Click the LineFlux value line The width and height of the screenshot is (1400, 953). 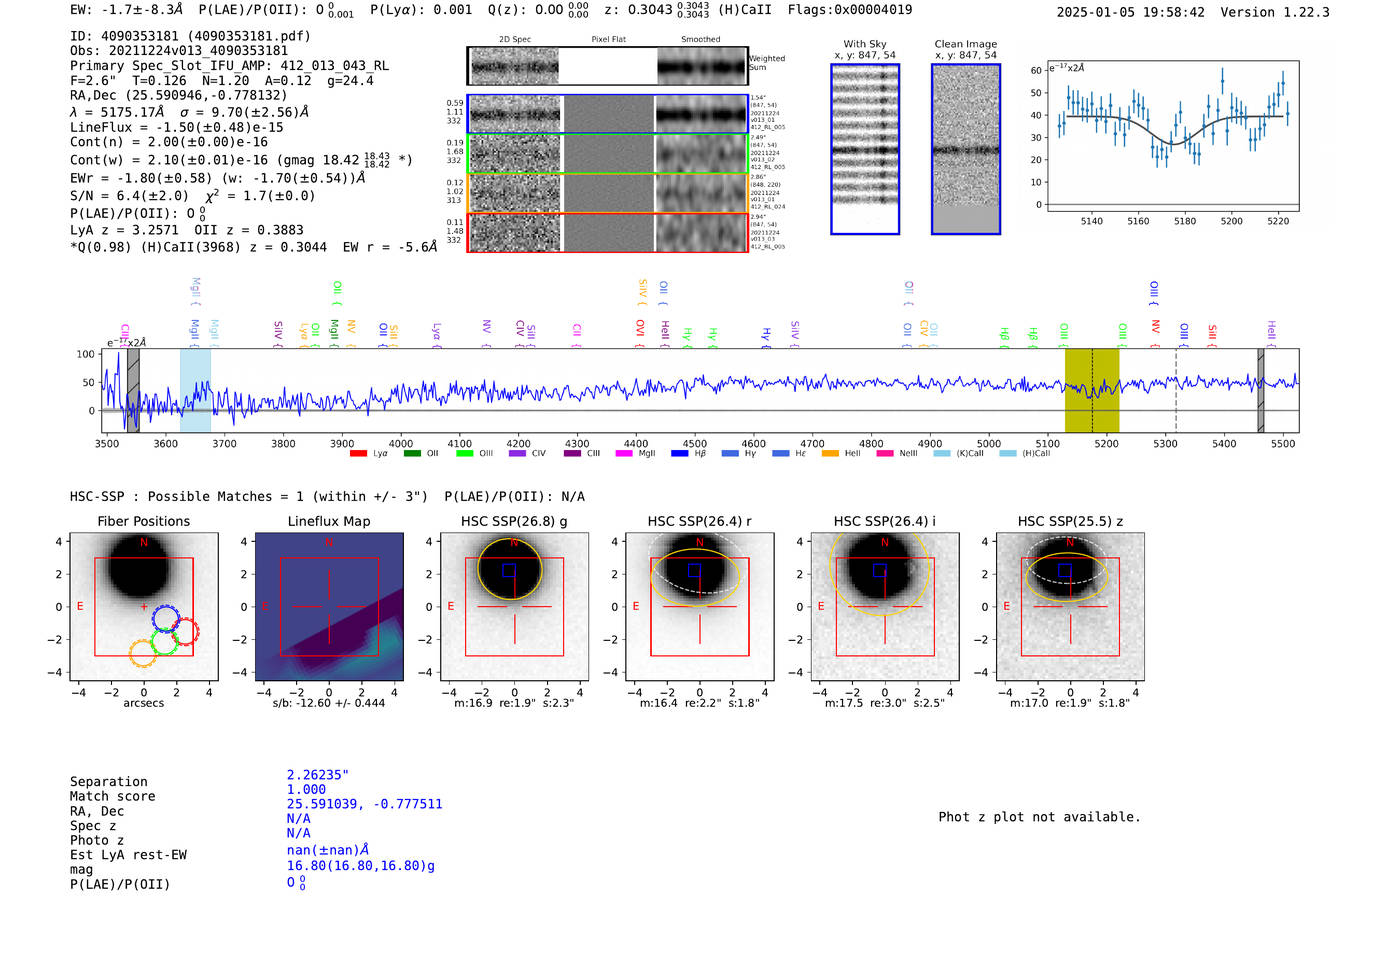point(177,128)
